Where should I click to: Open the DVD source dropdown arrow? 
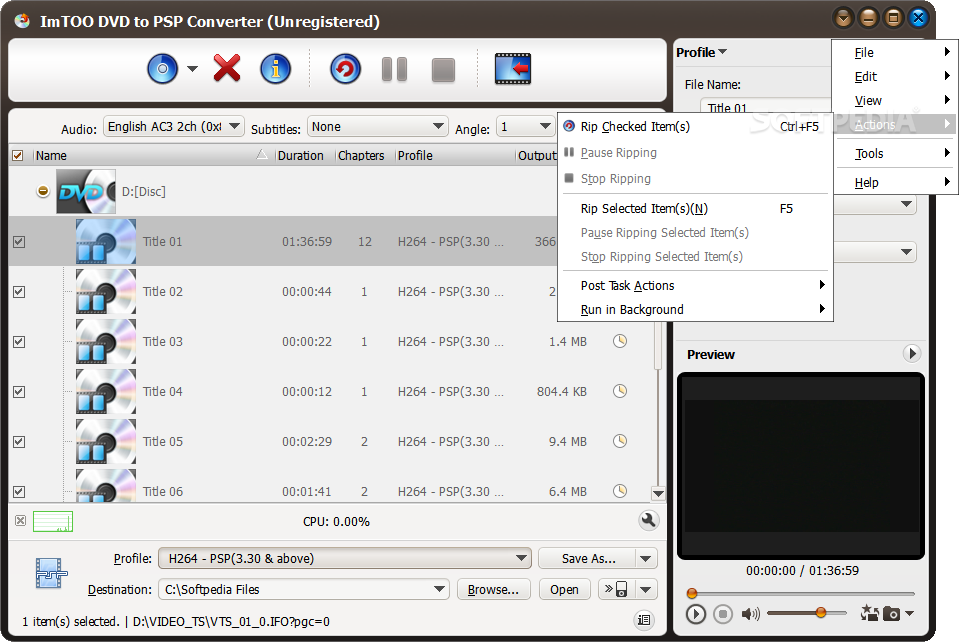coord(192,68)
